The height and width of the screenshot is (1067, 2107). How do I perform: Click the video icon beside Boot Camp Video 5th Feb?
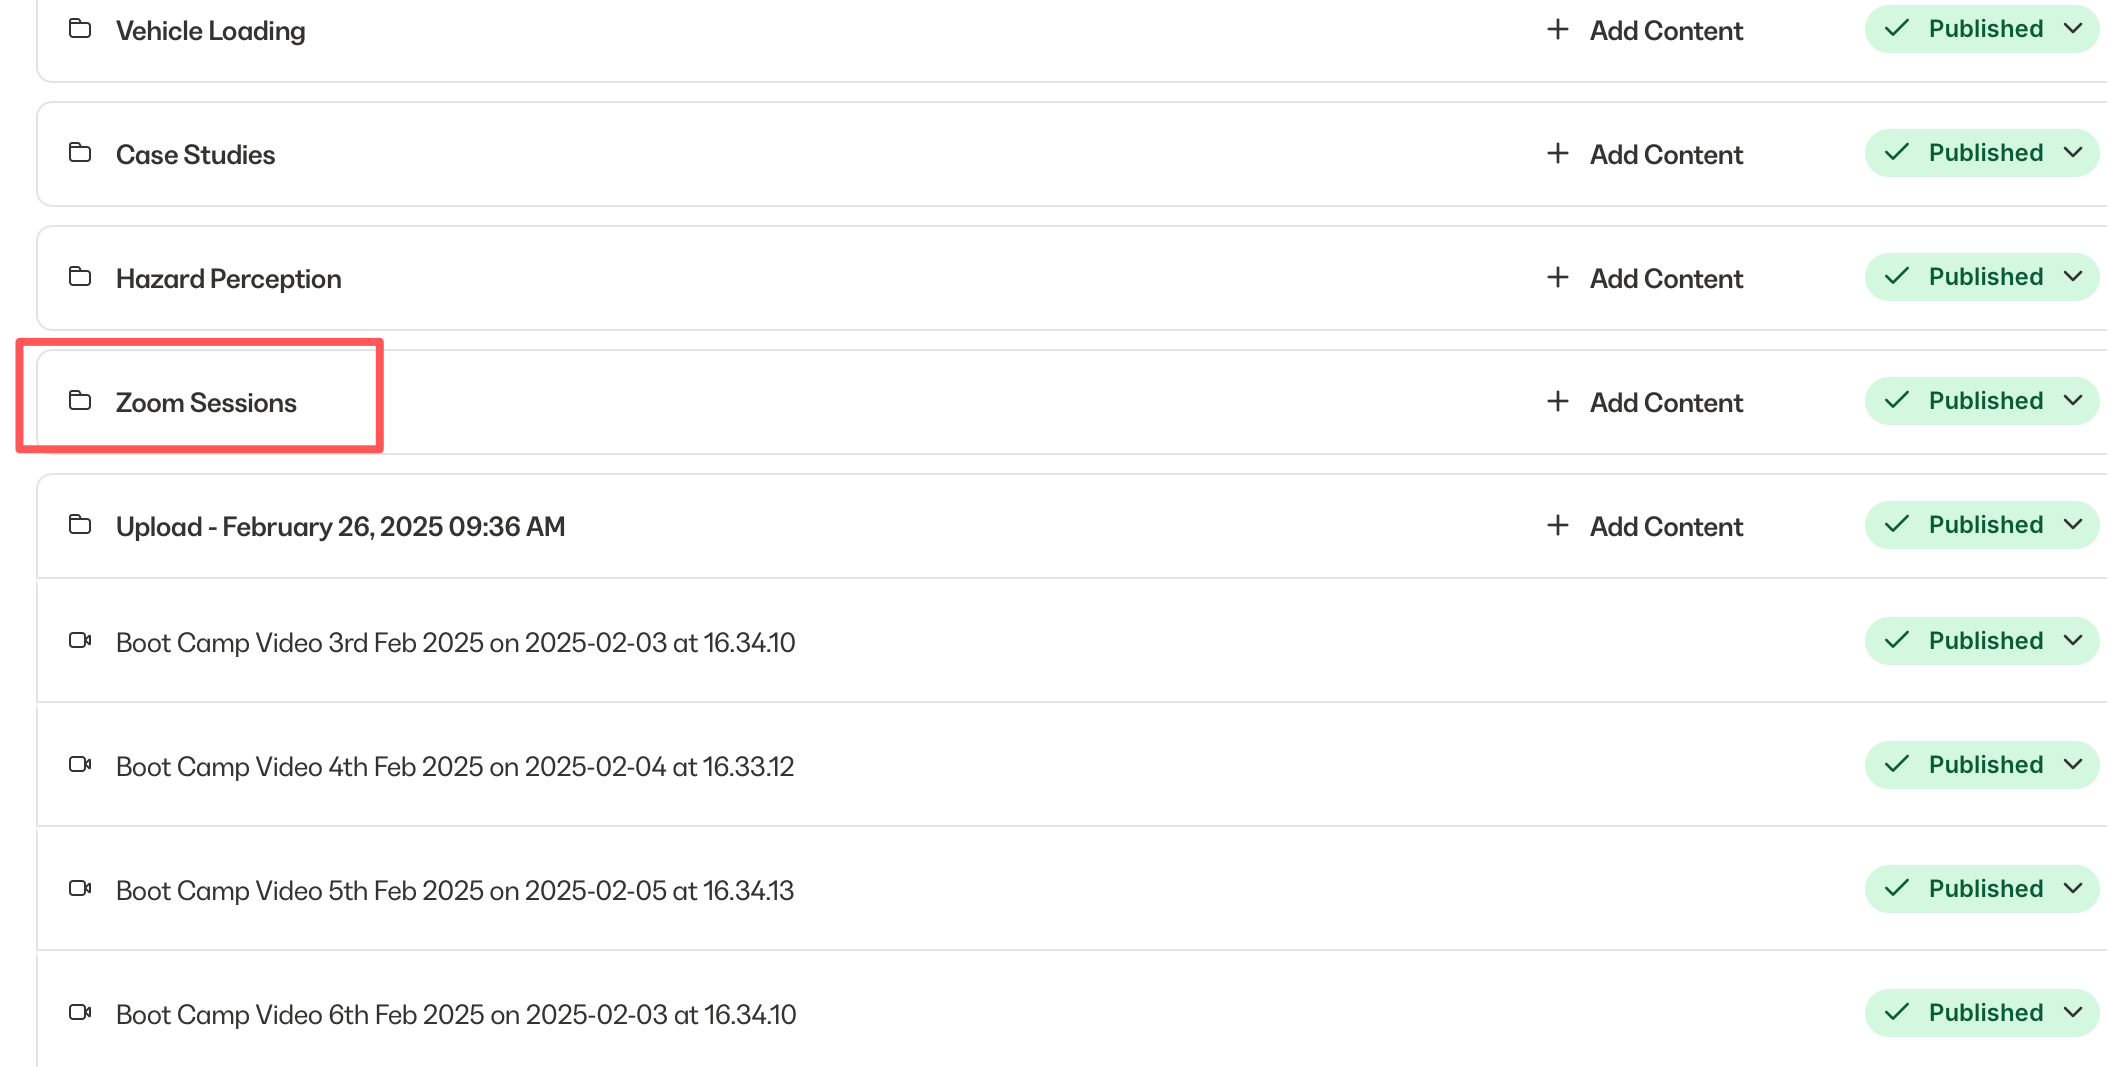pos(80,889)
